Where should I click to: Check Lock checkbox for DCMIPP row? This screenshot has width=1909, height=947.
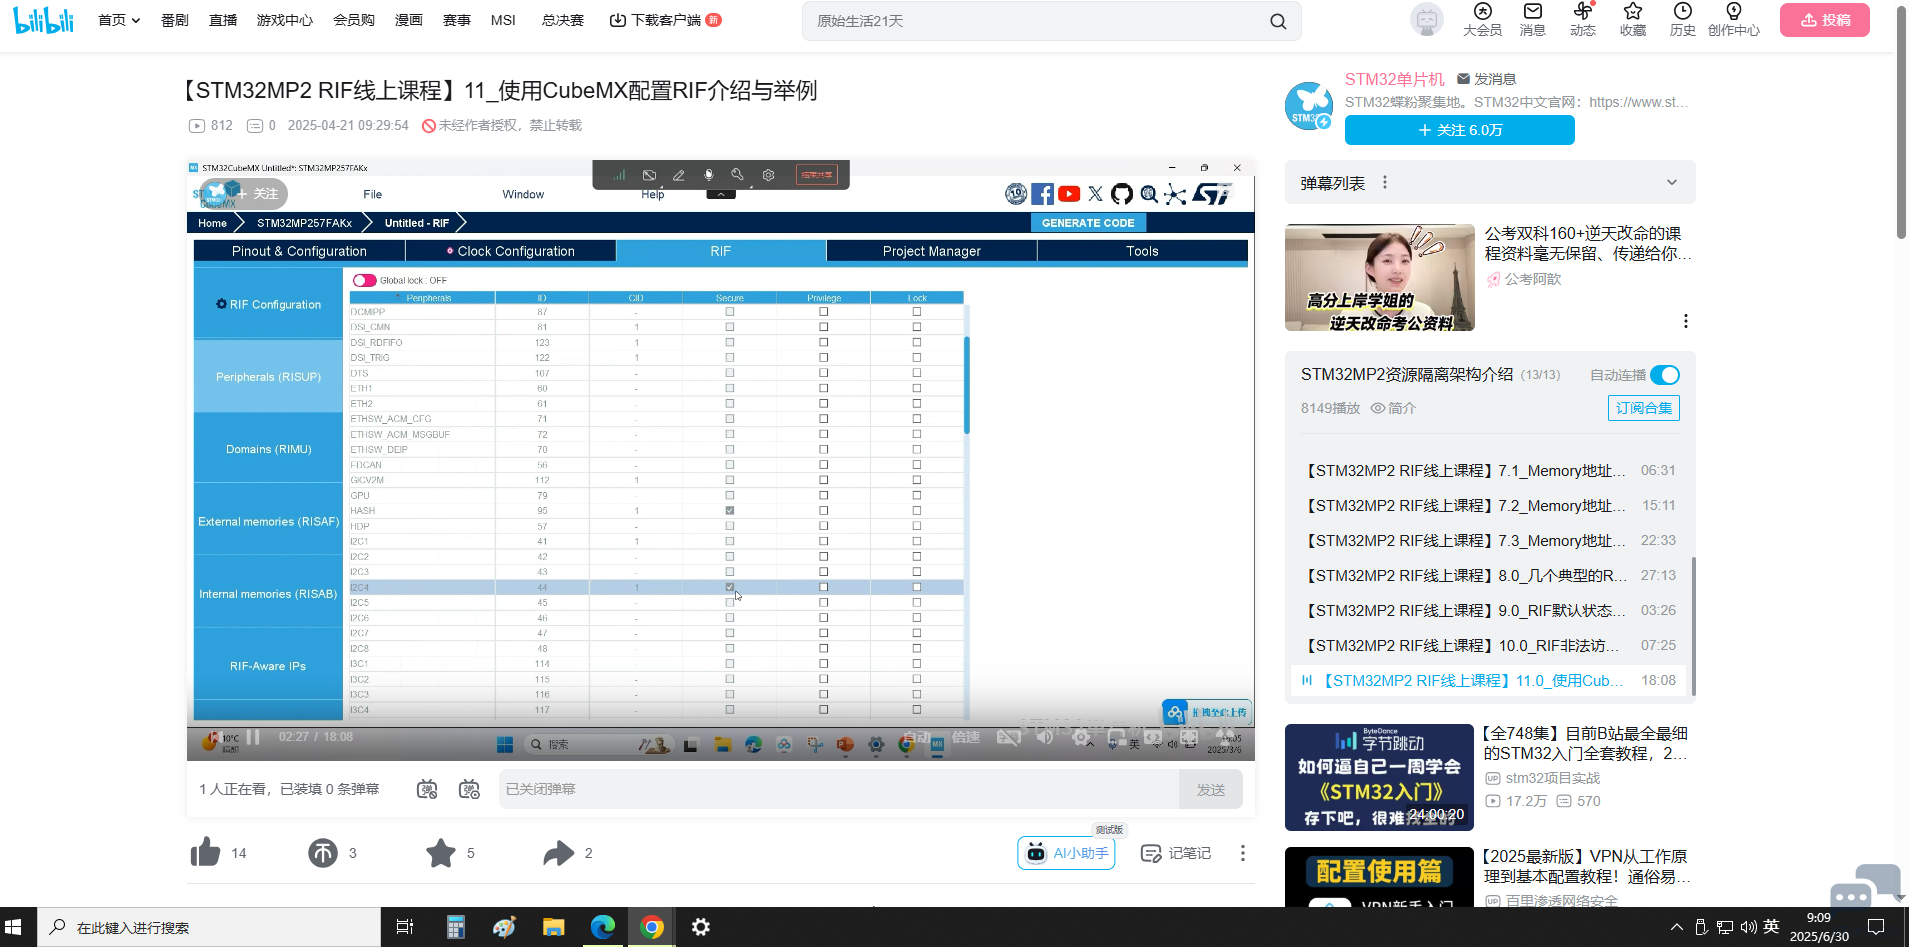coord(917,312)
